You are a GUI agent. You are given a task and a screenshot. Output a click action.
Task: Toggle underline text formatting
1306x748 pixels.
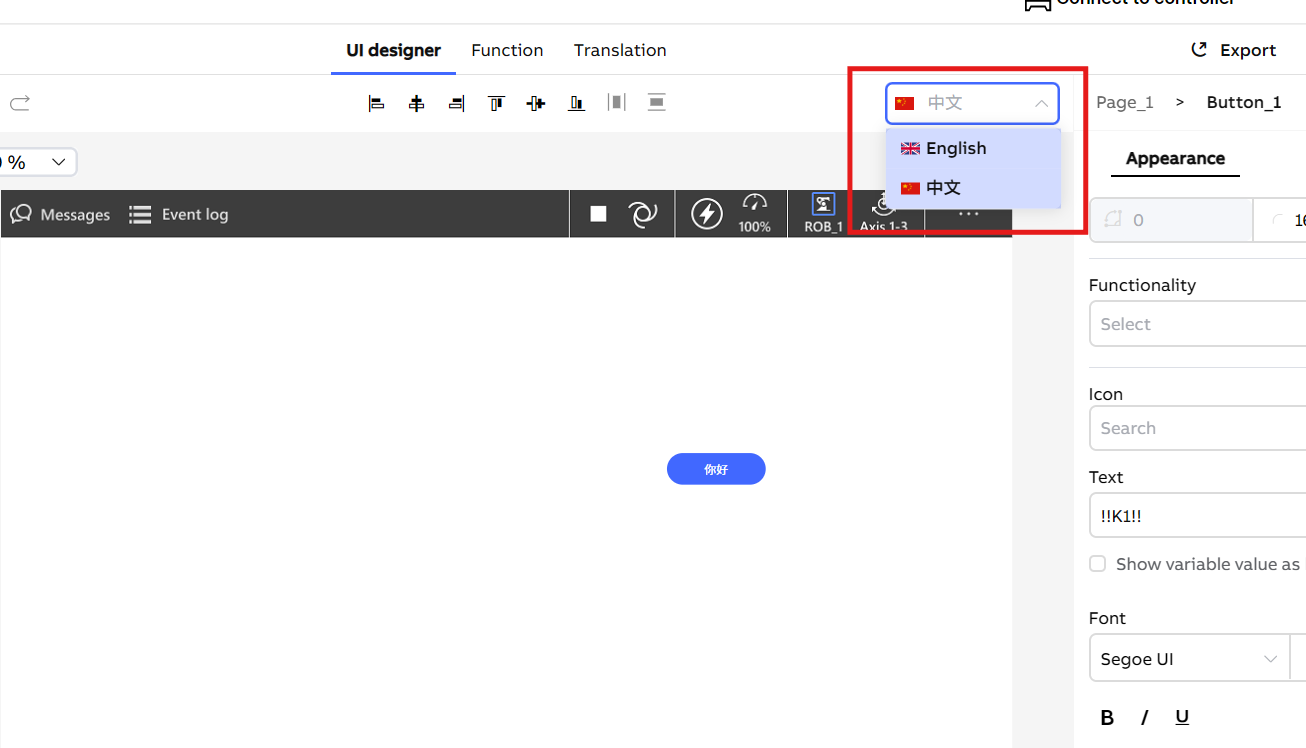(1182, 717)
